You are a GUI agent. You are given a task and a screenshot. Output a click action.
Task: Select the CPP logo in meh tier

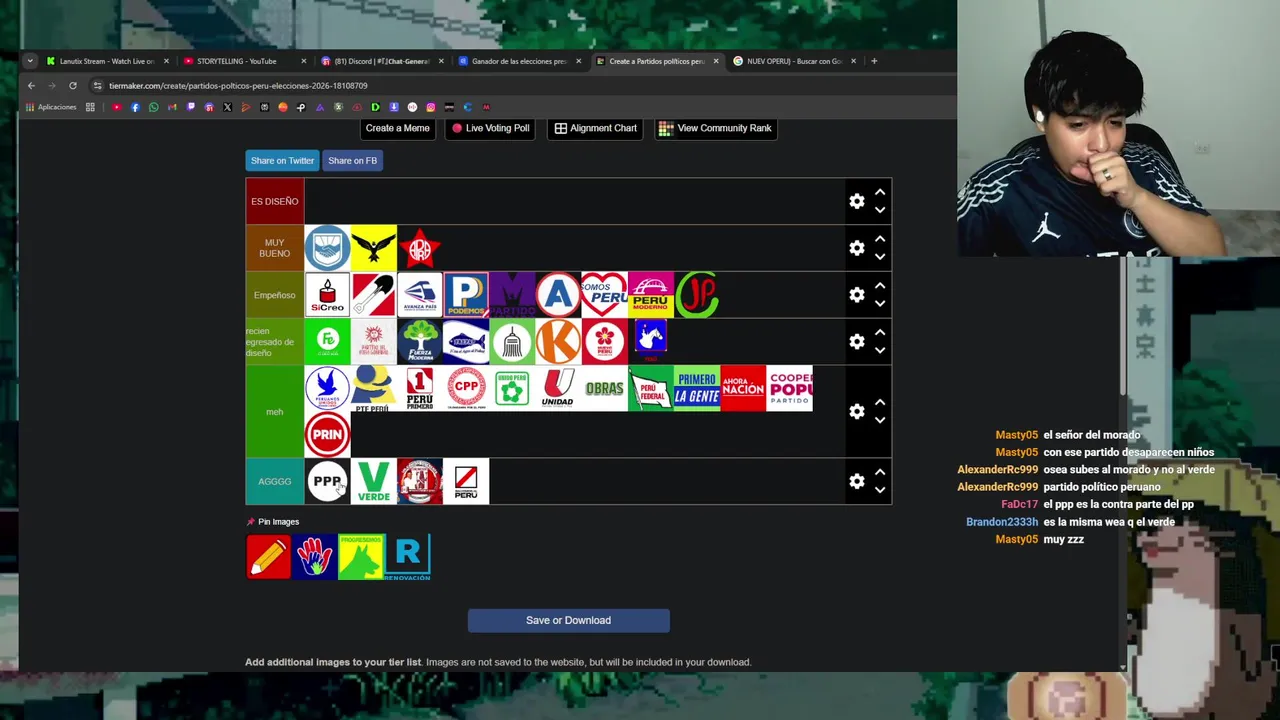tap(466, 388)
